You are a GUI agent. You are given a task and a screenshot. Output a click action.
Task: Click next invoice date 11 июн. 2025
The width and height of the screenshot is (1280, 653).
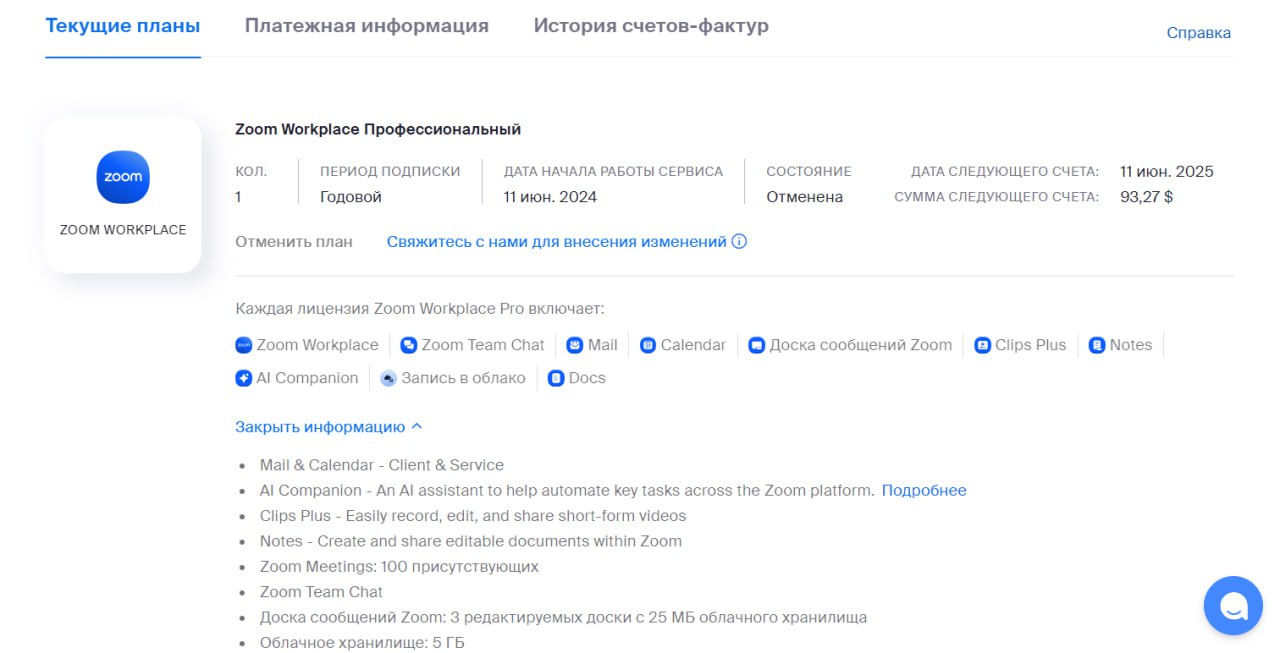1167,171
